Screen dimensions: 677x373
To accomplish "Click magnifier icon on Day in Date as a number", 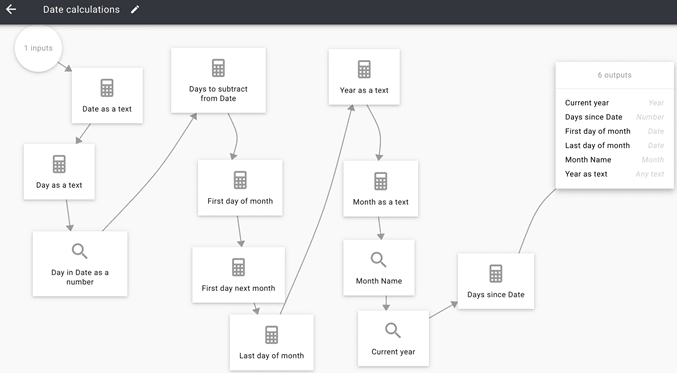I will tap(79, 251).
